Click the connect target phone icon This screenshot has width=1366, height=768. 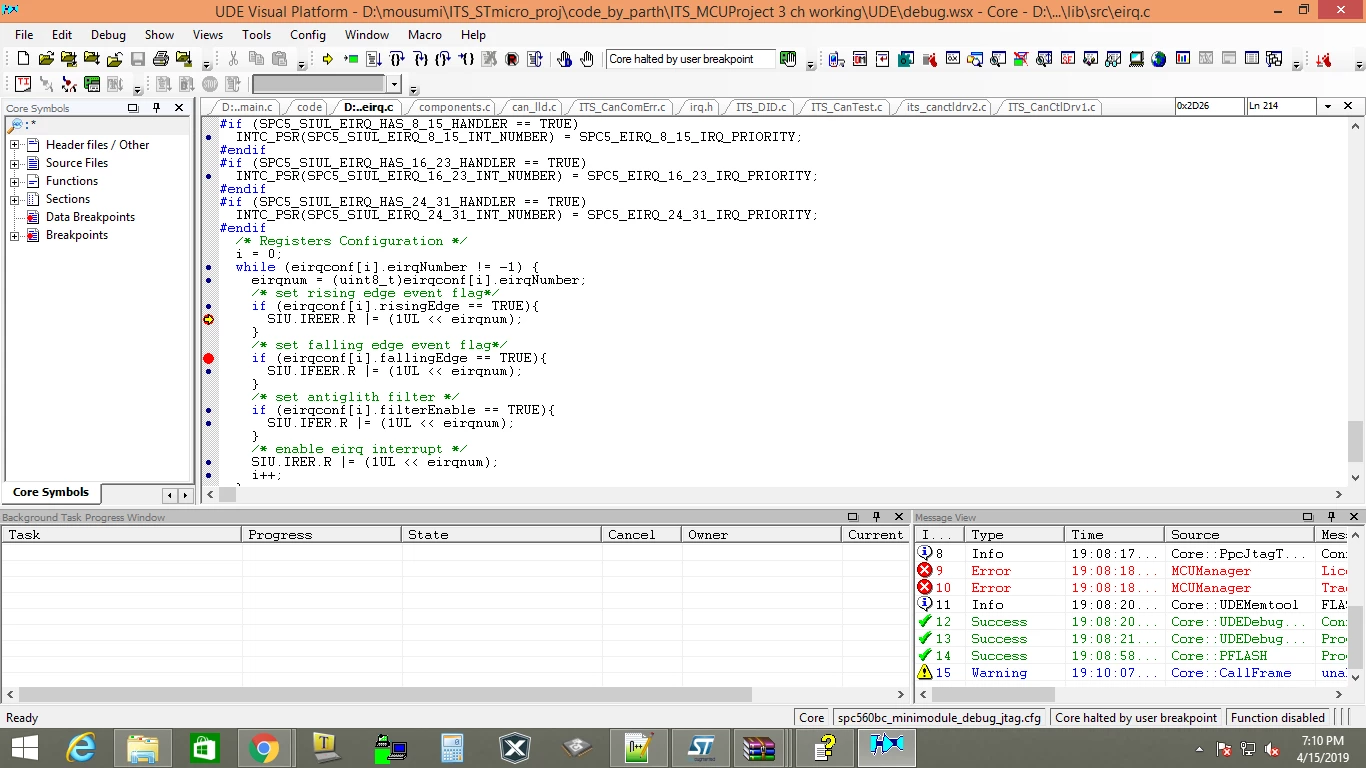point(837,59)
